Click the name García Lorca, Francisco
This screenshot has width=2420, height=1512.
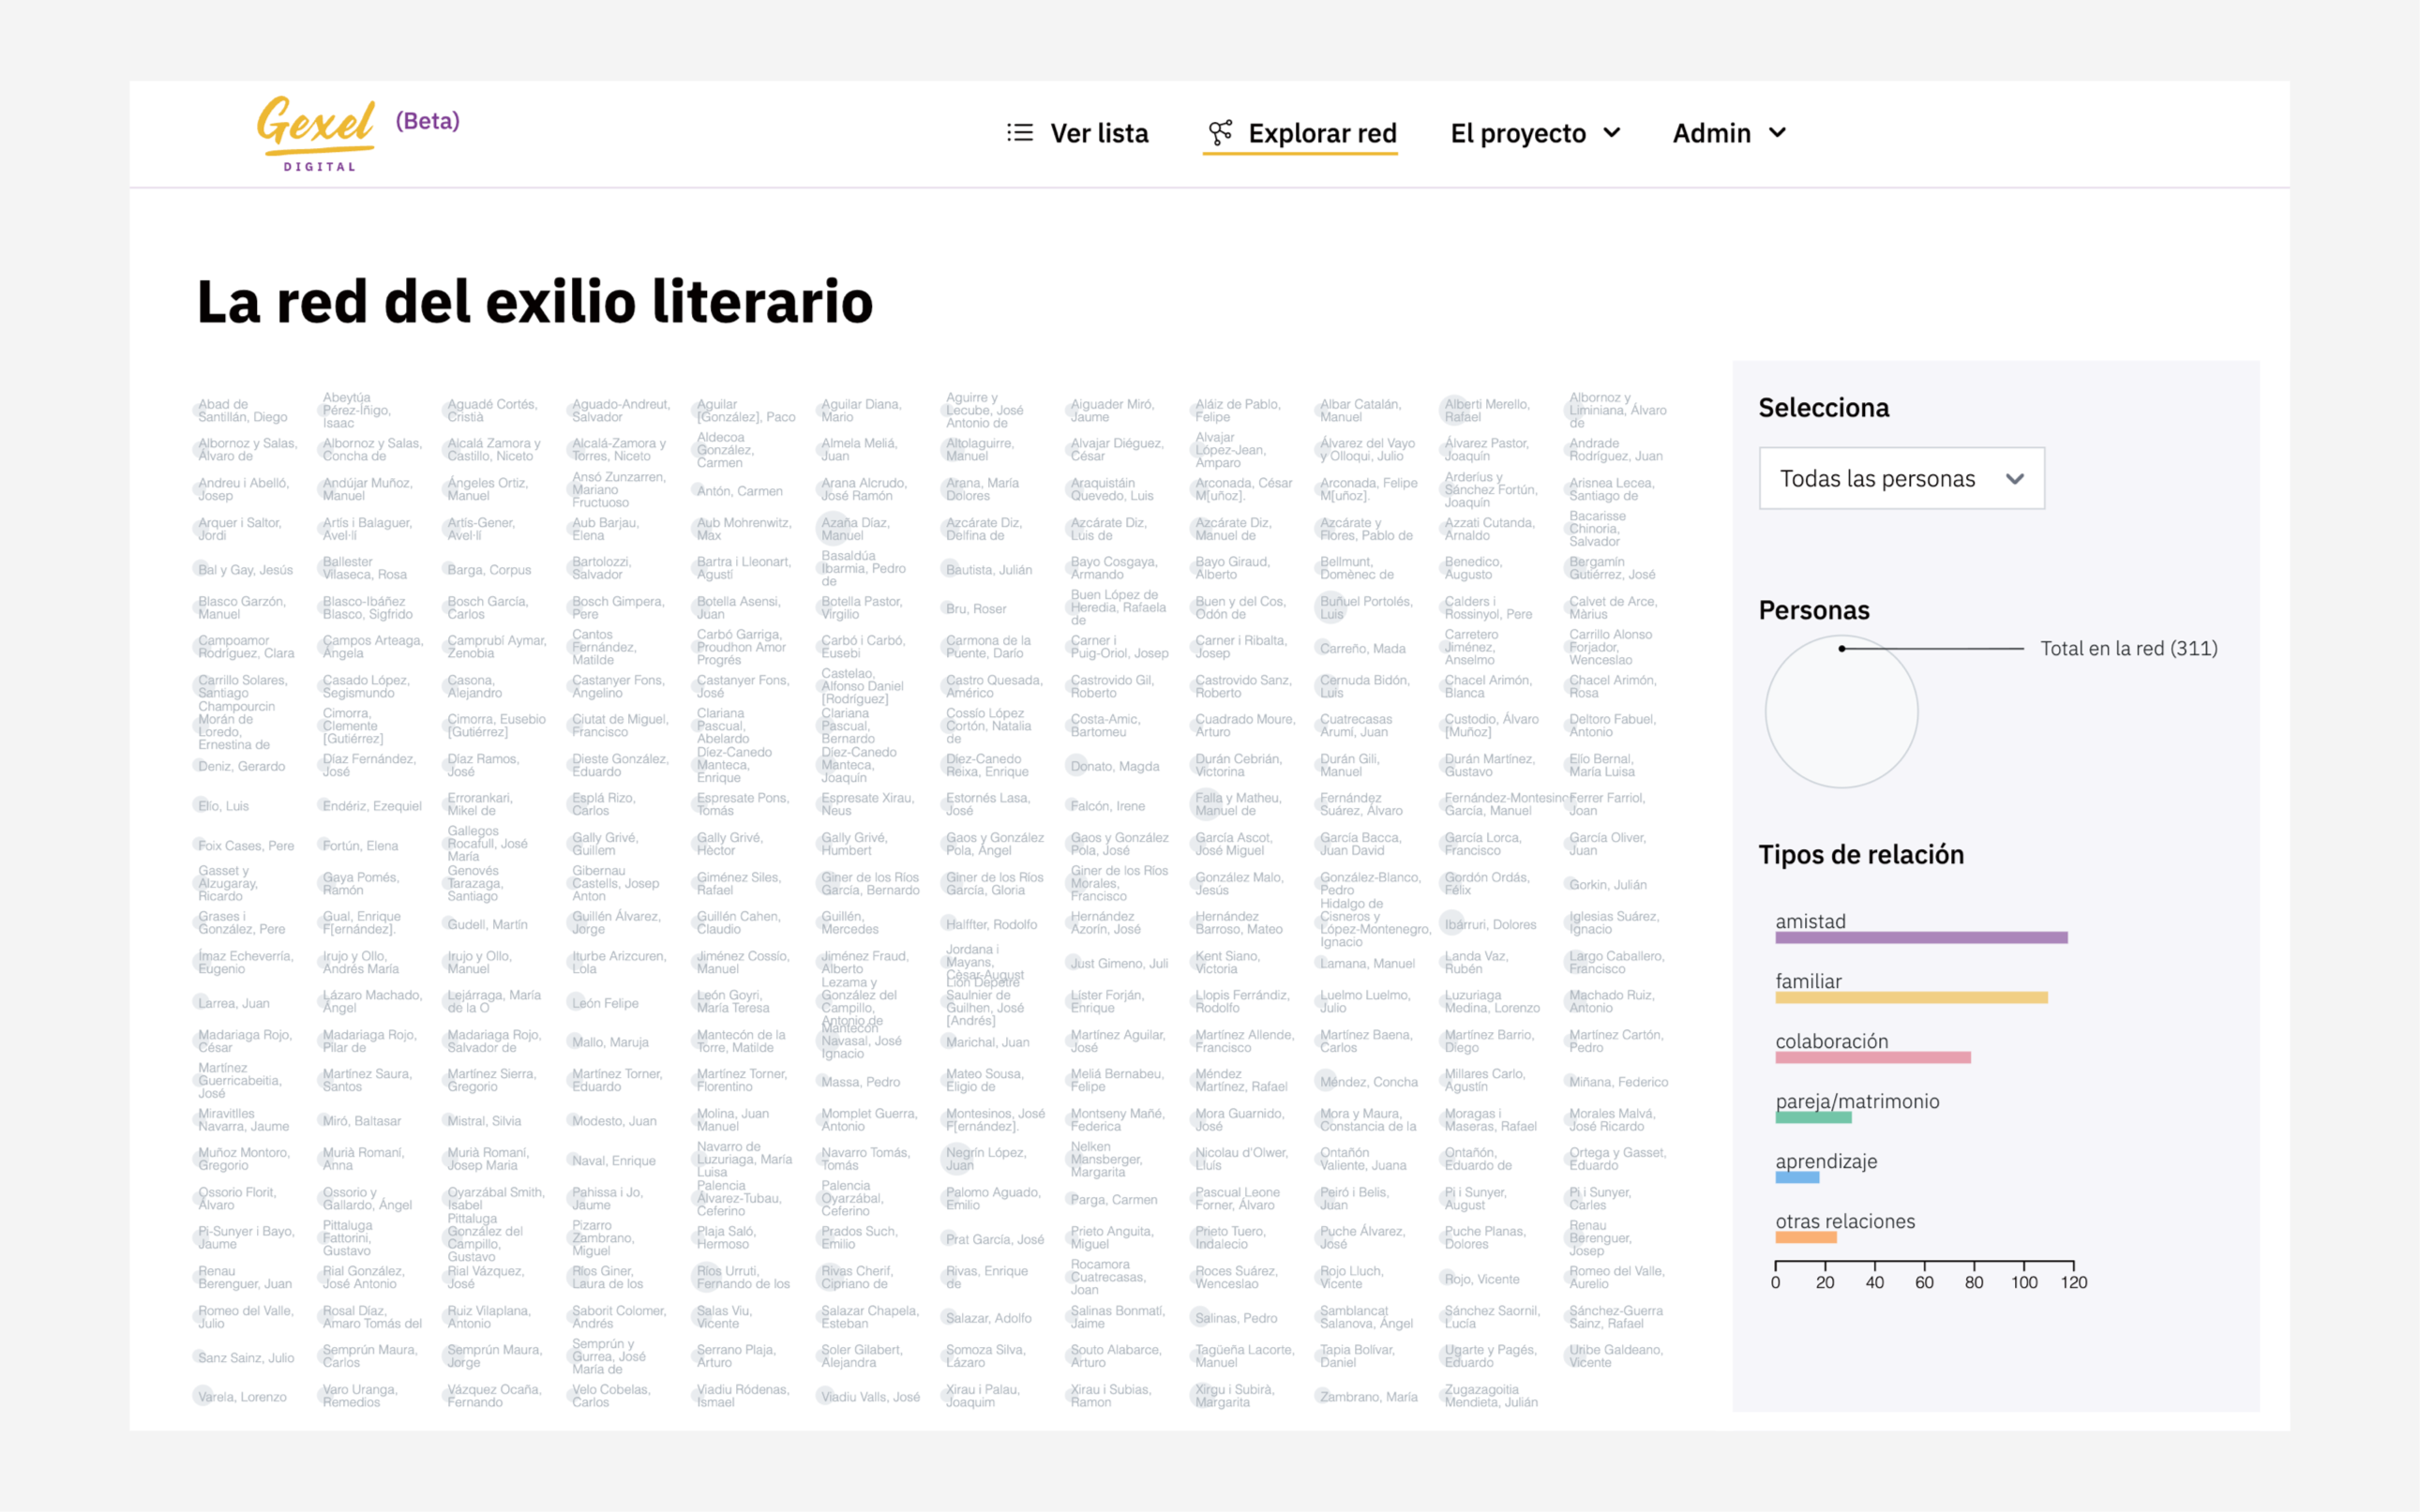click(1482, 844)
